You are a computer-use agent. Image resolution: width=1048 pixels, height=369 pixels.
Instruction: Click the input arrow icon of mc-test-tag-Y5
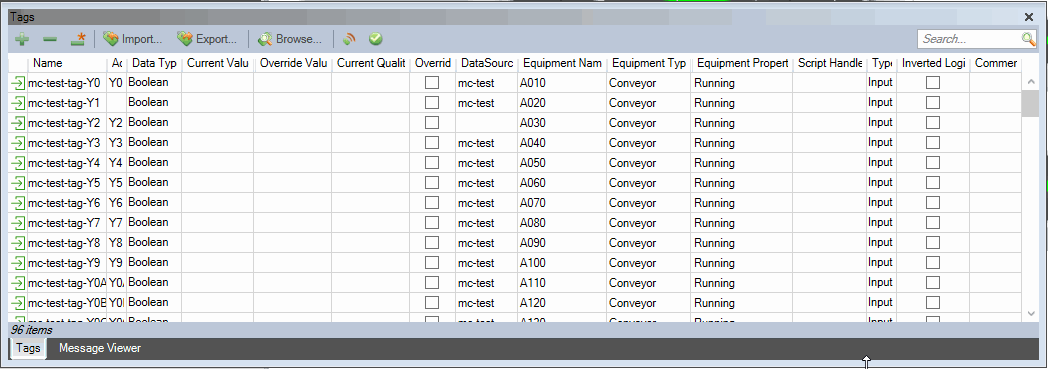click(x=18, y=182)
